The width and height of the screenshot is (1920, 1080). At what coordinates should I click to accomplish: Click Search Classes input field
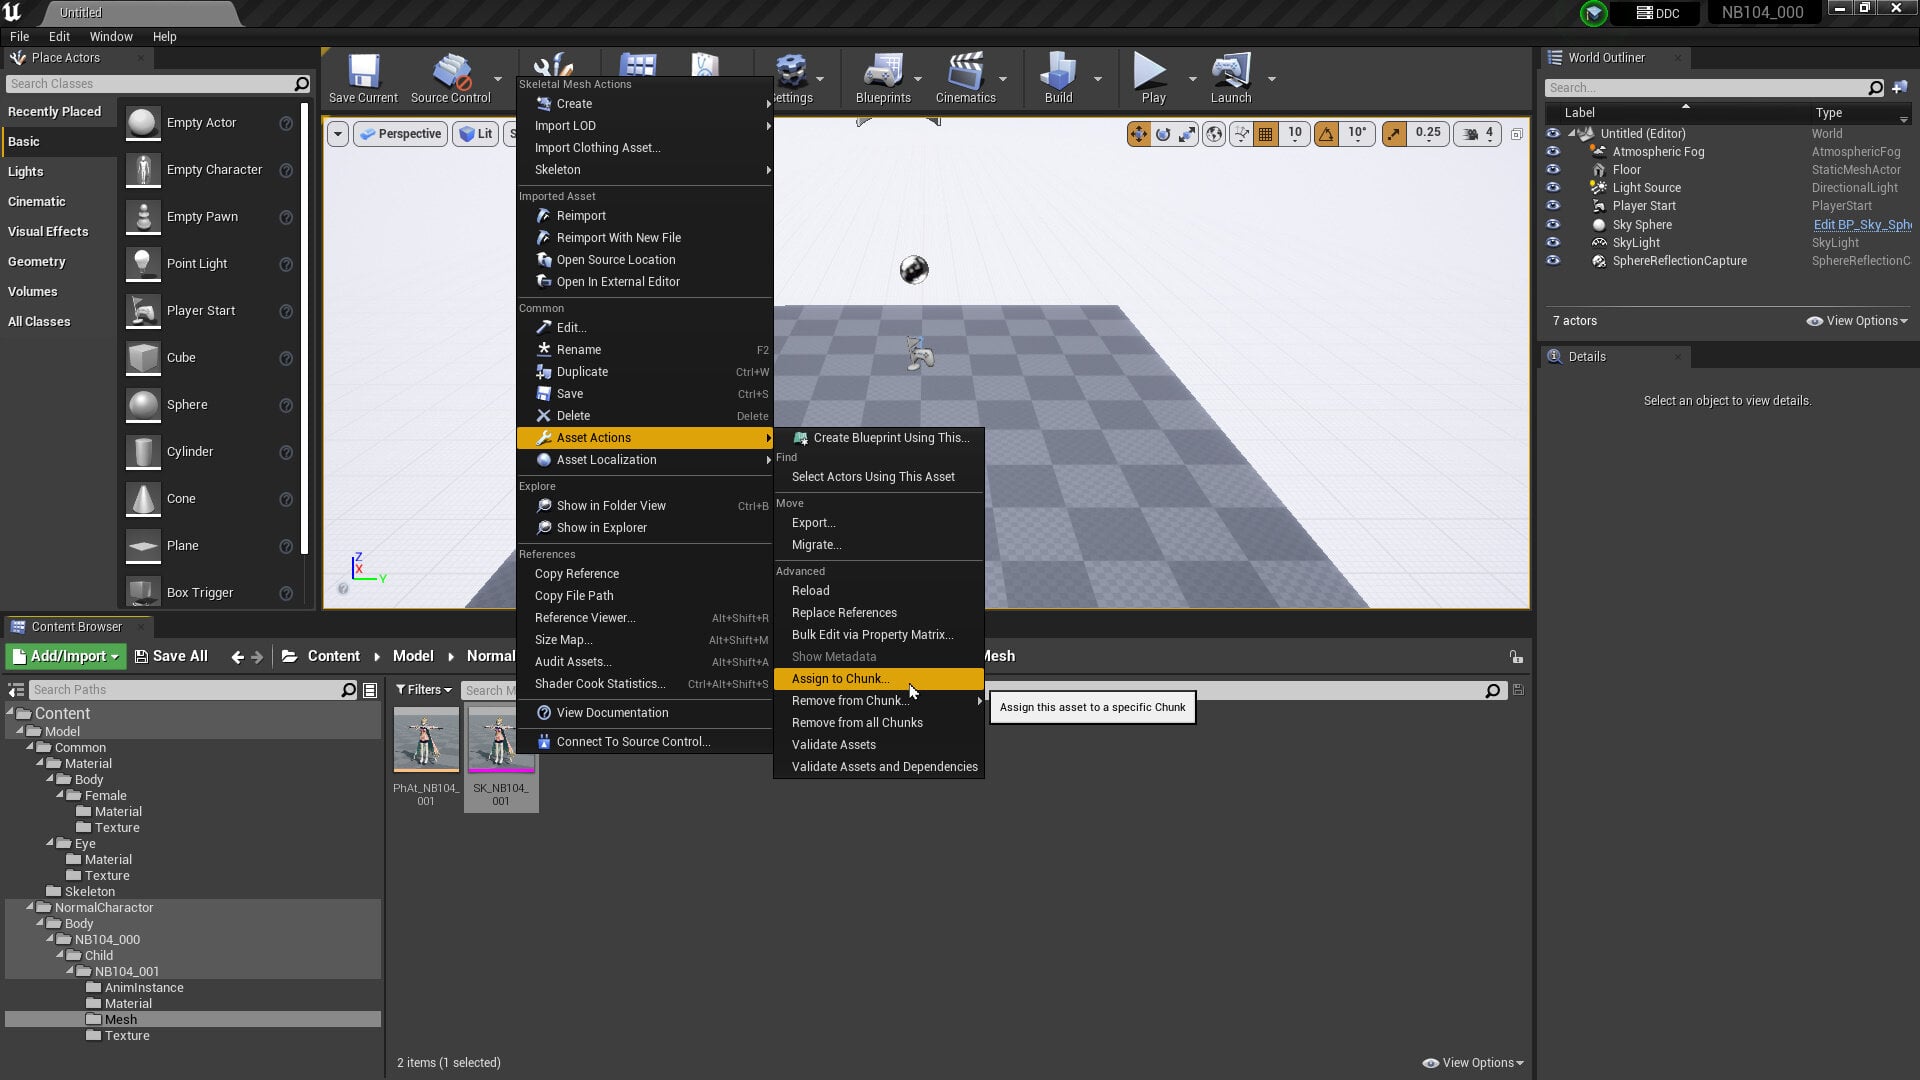pos(150,84)
